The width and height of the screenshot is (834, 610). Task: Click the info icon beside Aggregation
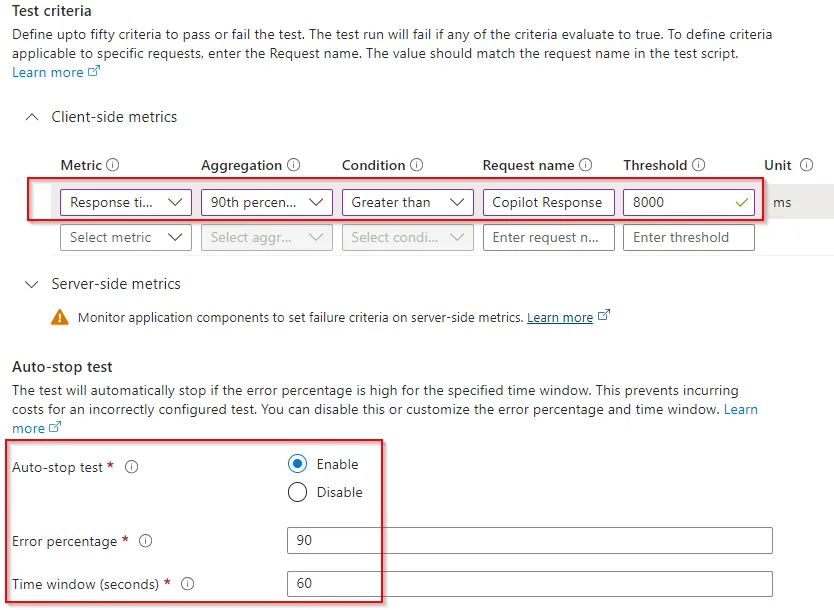294,166
